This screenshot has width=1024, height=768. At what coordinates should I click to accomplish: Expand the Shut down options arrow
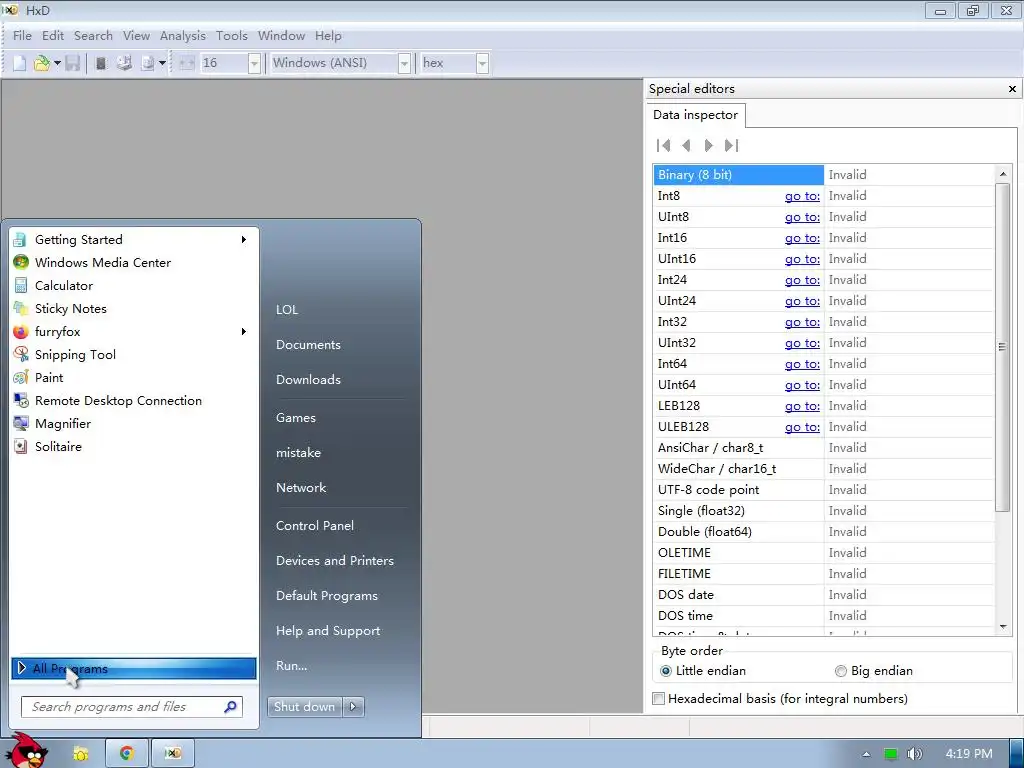[353, 707]
